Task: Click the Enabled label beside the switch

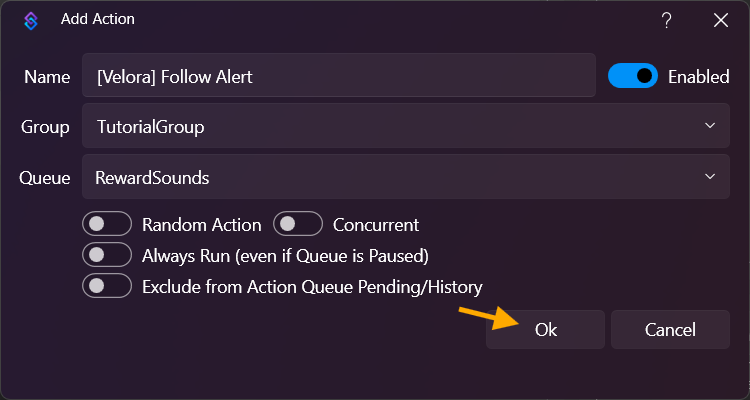Action: click(x=698, y=77)
